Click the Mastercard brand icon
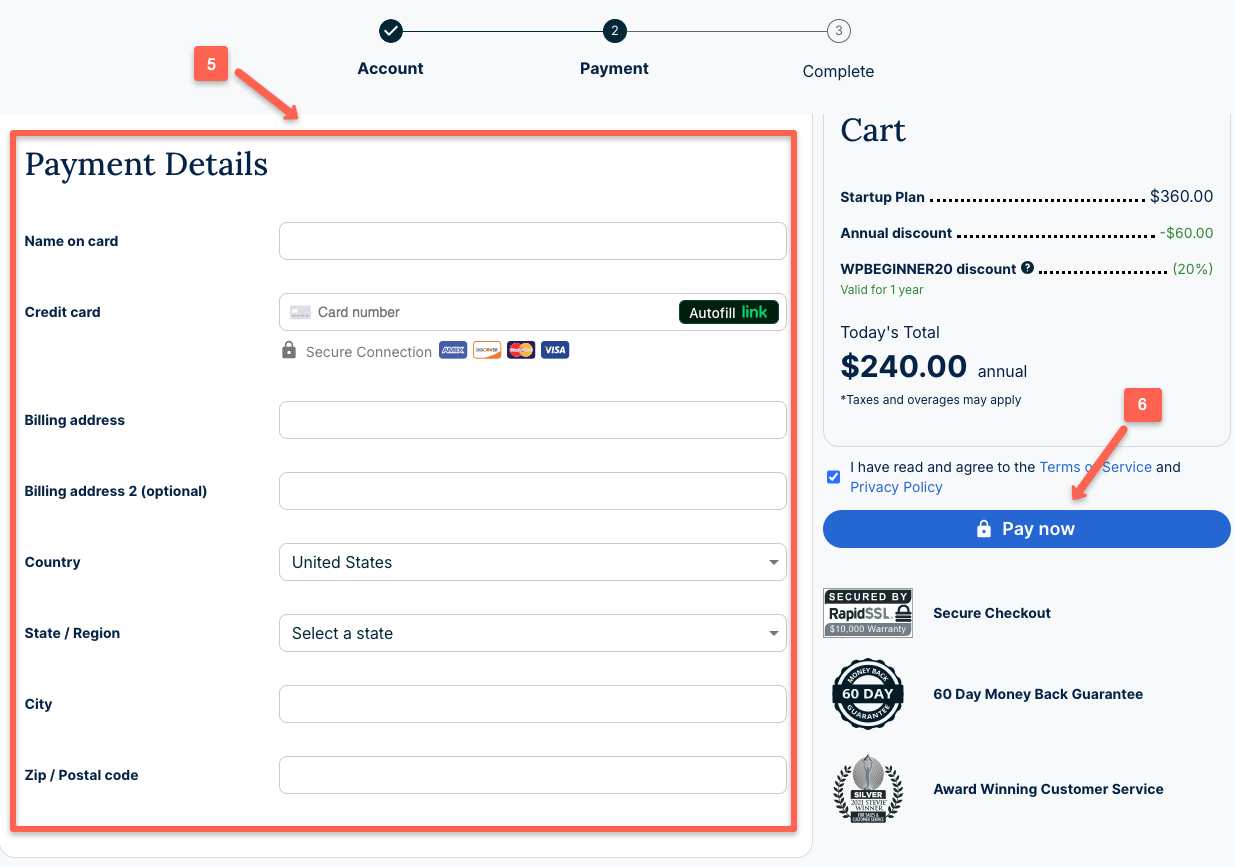Viewport: 1235px width, 867px height. 520,350
